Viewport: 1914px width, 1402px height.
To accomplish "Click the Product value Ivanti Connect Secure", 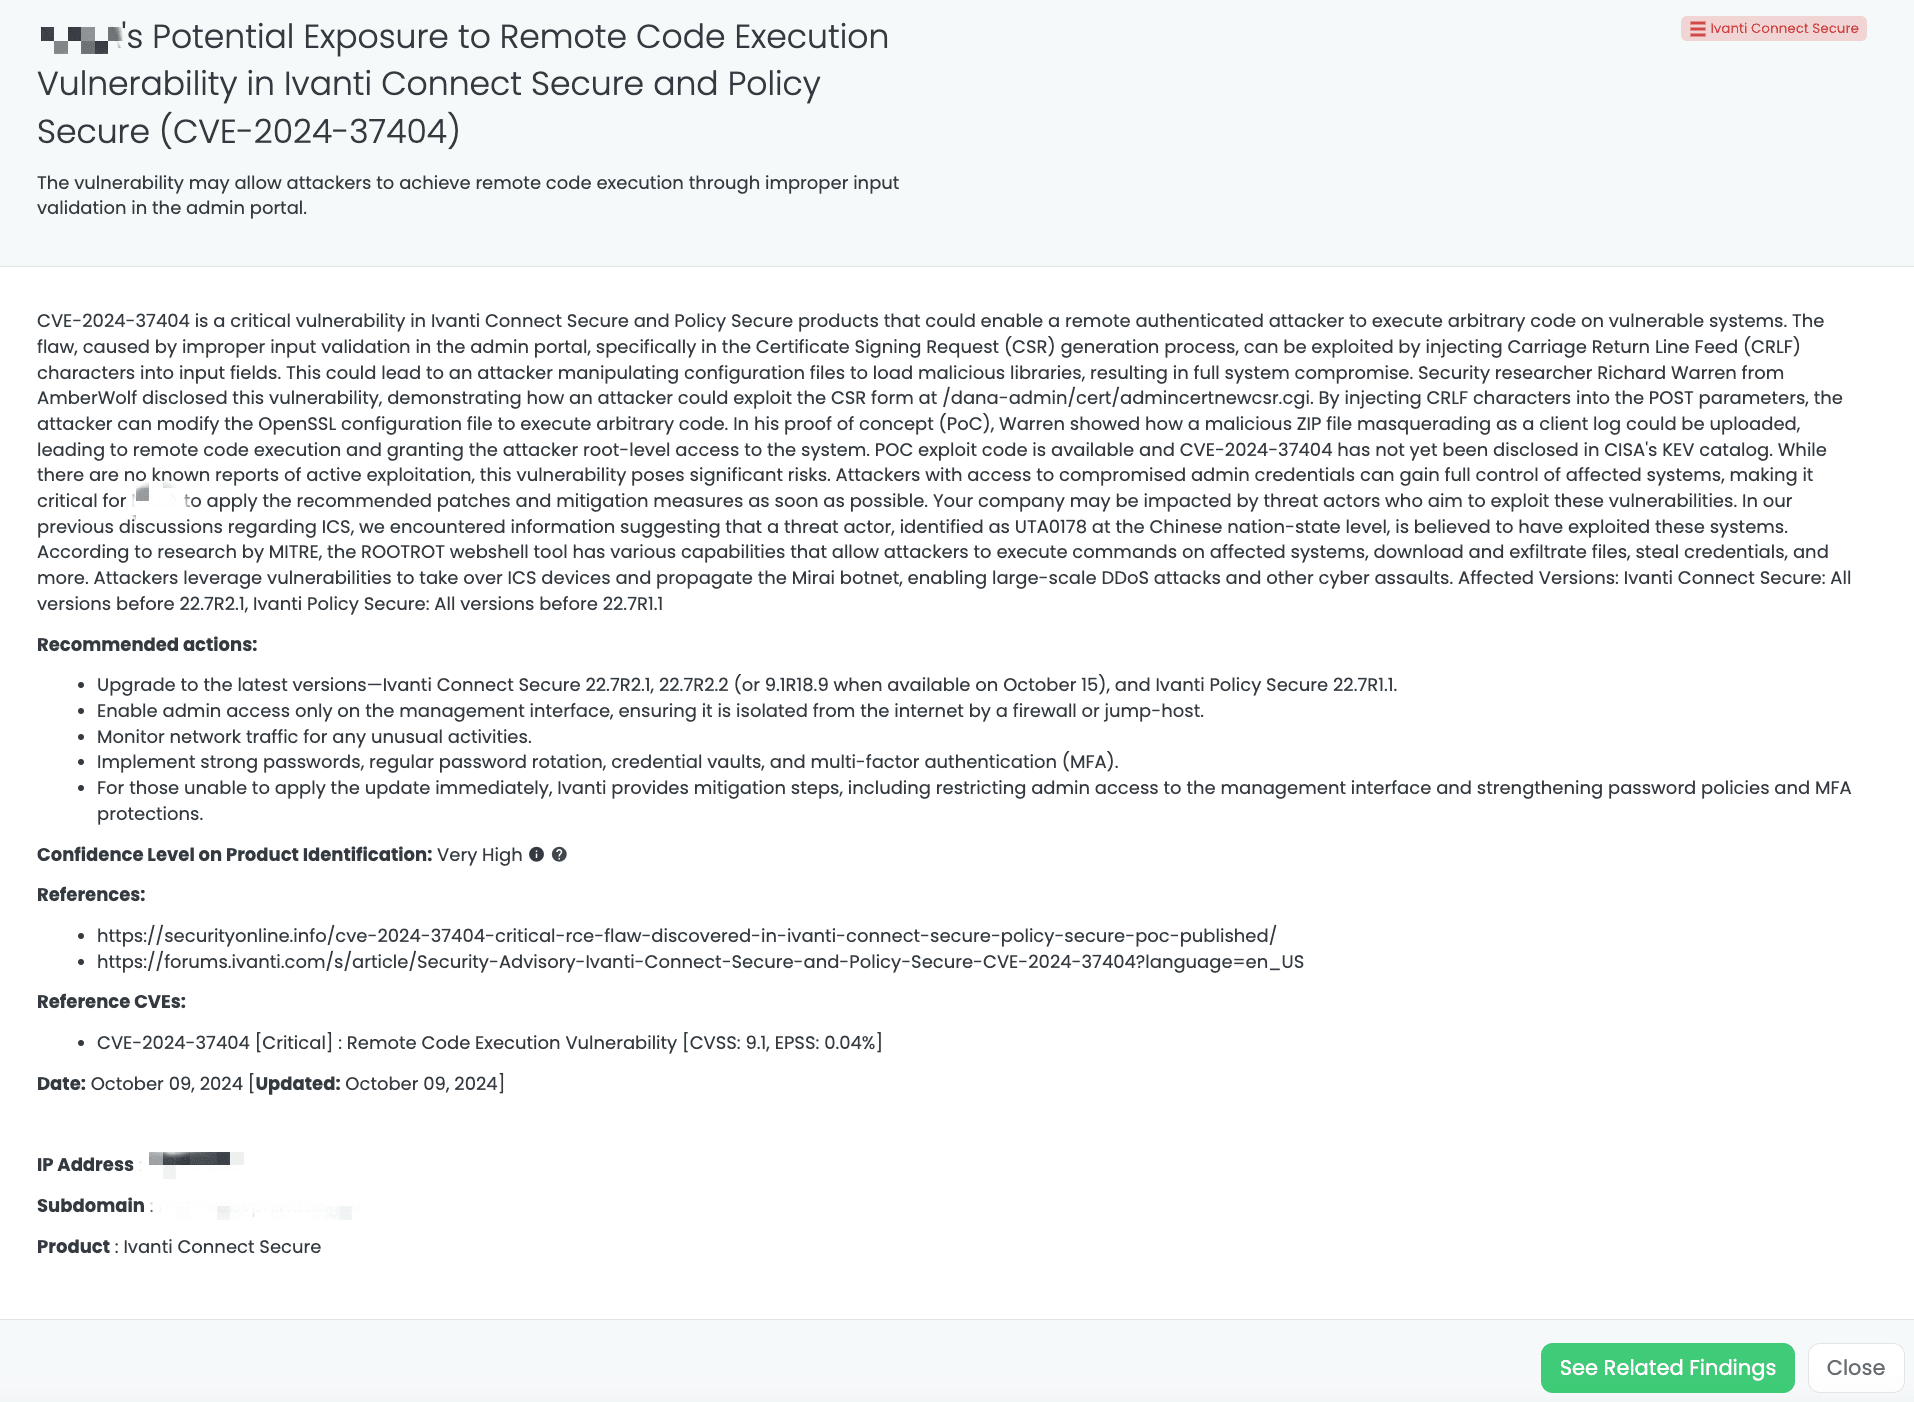I will [221, 1247].
